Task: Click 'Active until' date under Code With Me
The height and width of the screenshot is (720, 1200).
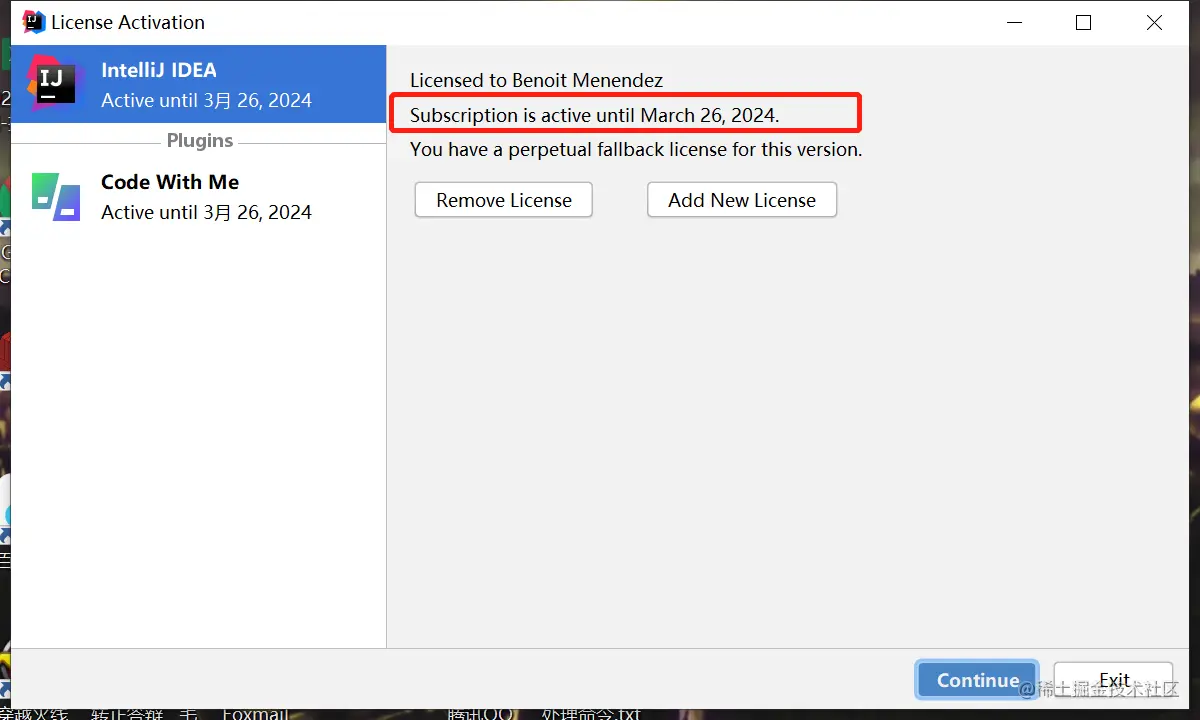Action: pos(206,212)
